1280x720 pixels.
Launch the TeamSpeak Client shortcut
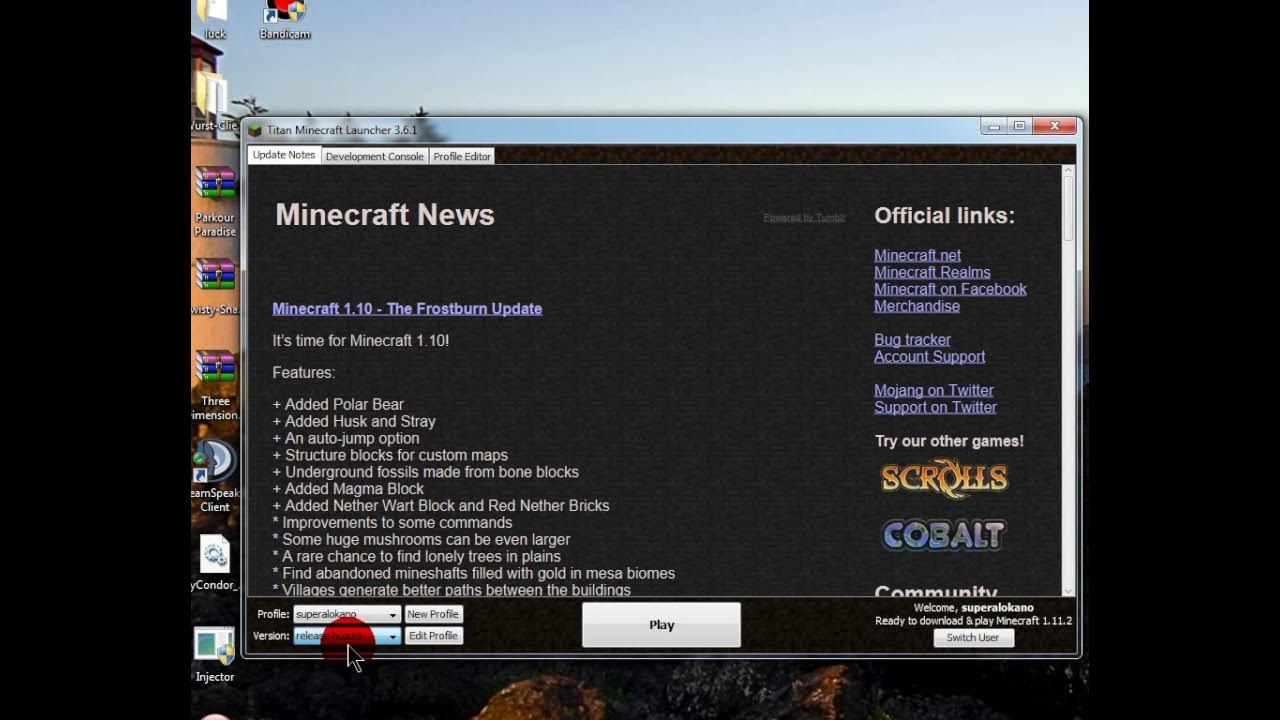tap(215, 476)
